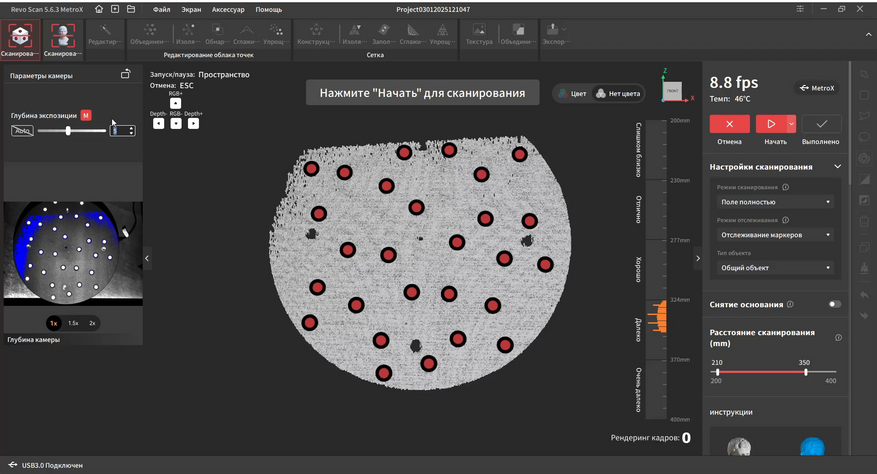The height and width of the screenshot is (474, 877).
Task: Toggle the Снятие основания switch
Action: coord(834,304)
